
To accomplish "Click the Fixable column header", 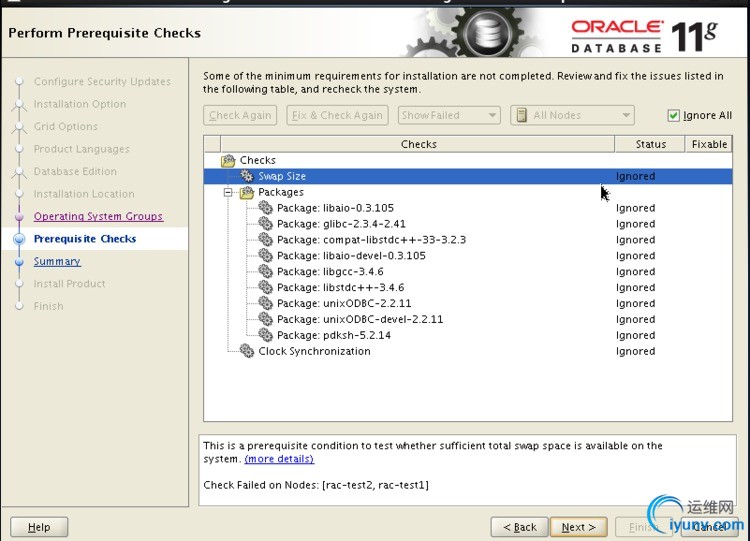I will (x=709, y=144).
